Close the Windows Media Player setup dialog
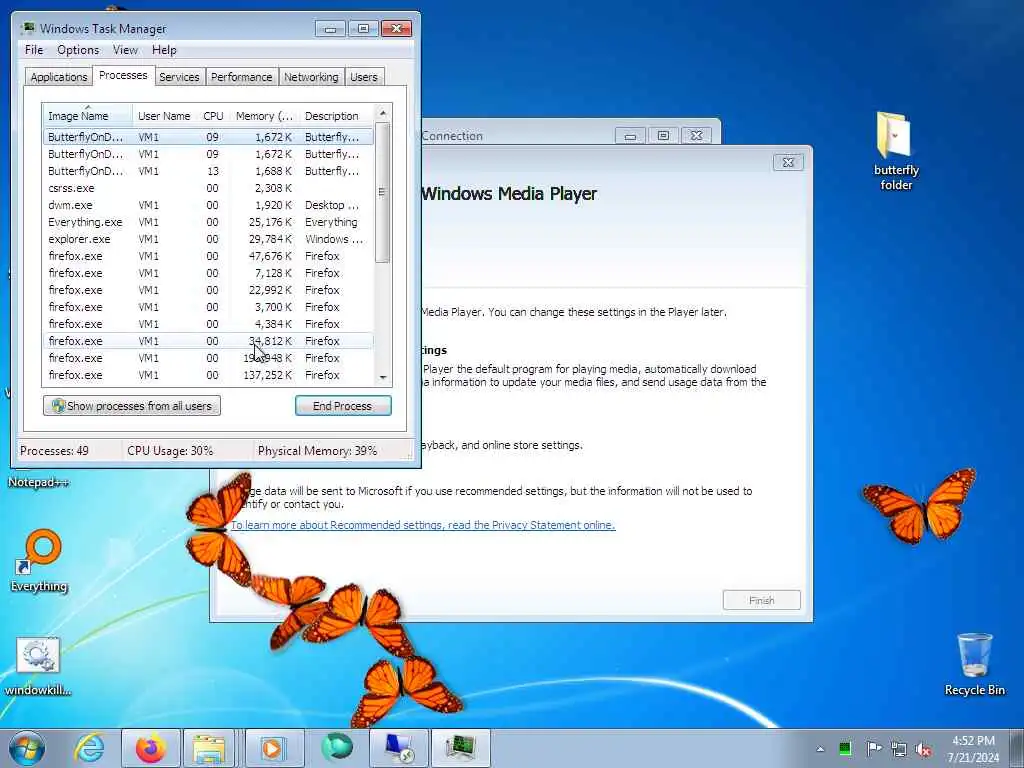Viewport: 1024px width, 768px height. tap(788, 163)
